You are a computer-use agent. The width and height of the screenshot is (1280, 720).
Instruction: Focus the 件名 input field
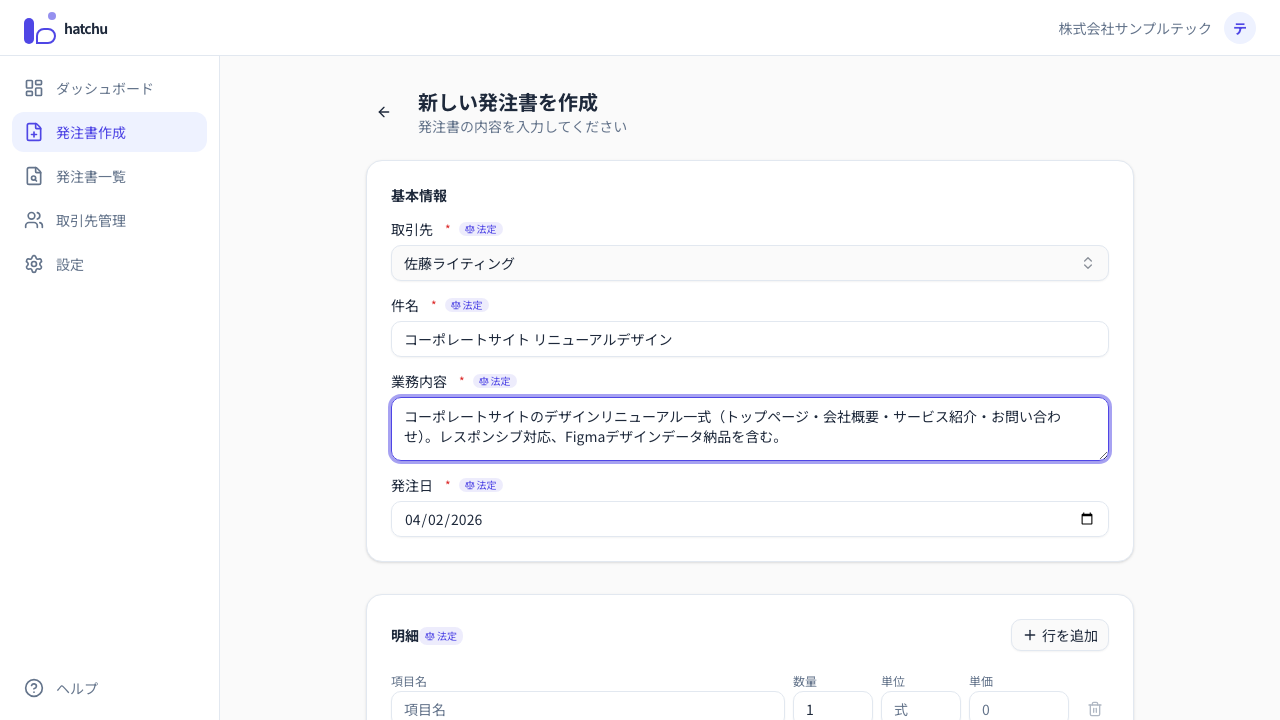coord(750,339)
